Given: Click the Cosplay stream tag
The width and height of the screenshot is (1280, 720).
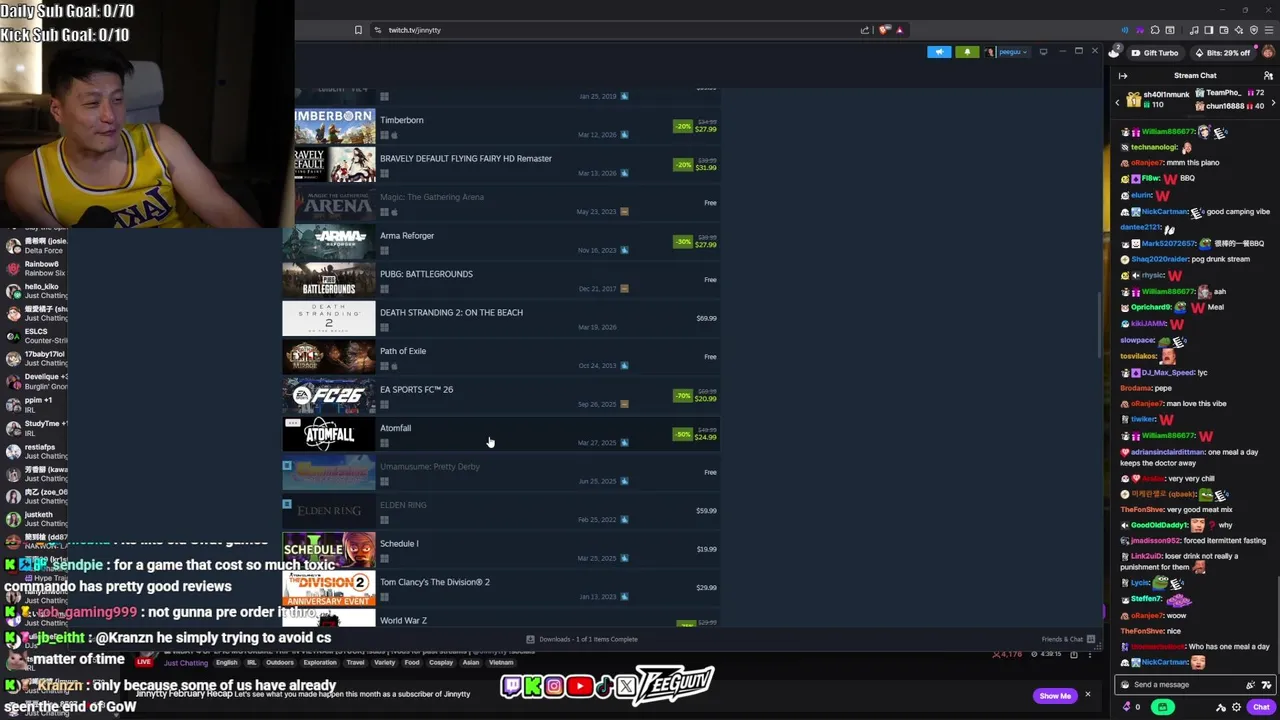Looking at the screenshot, I should 441,663.
